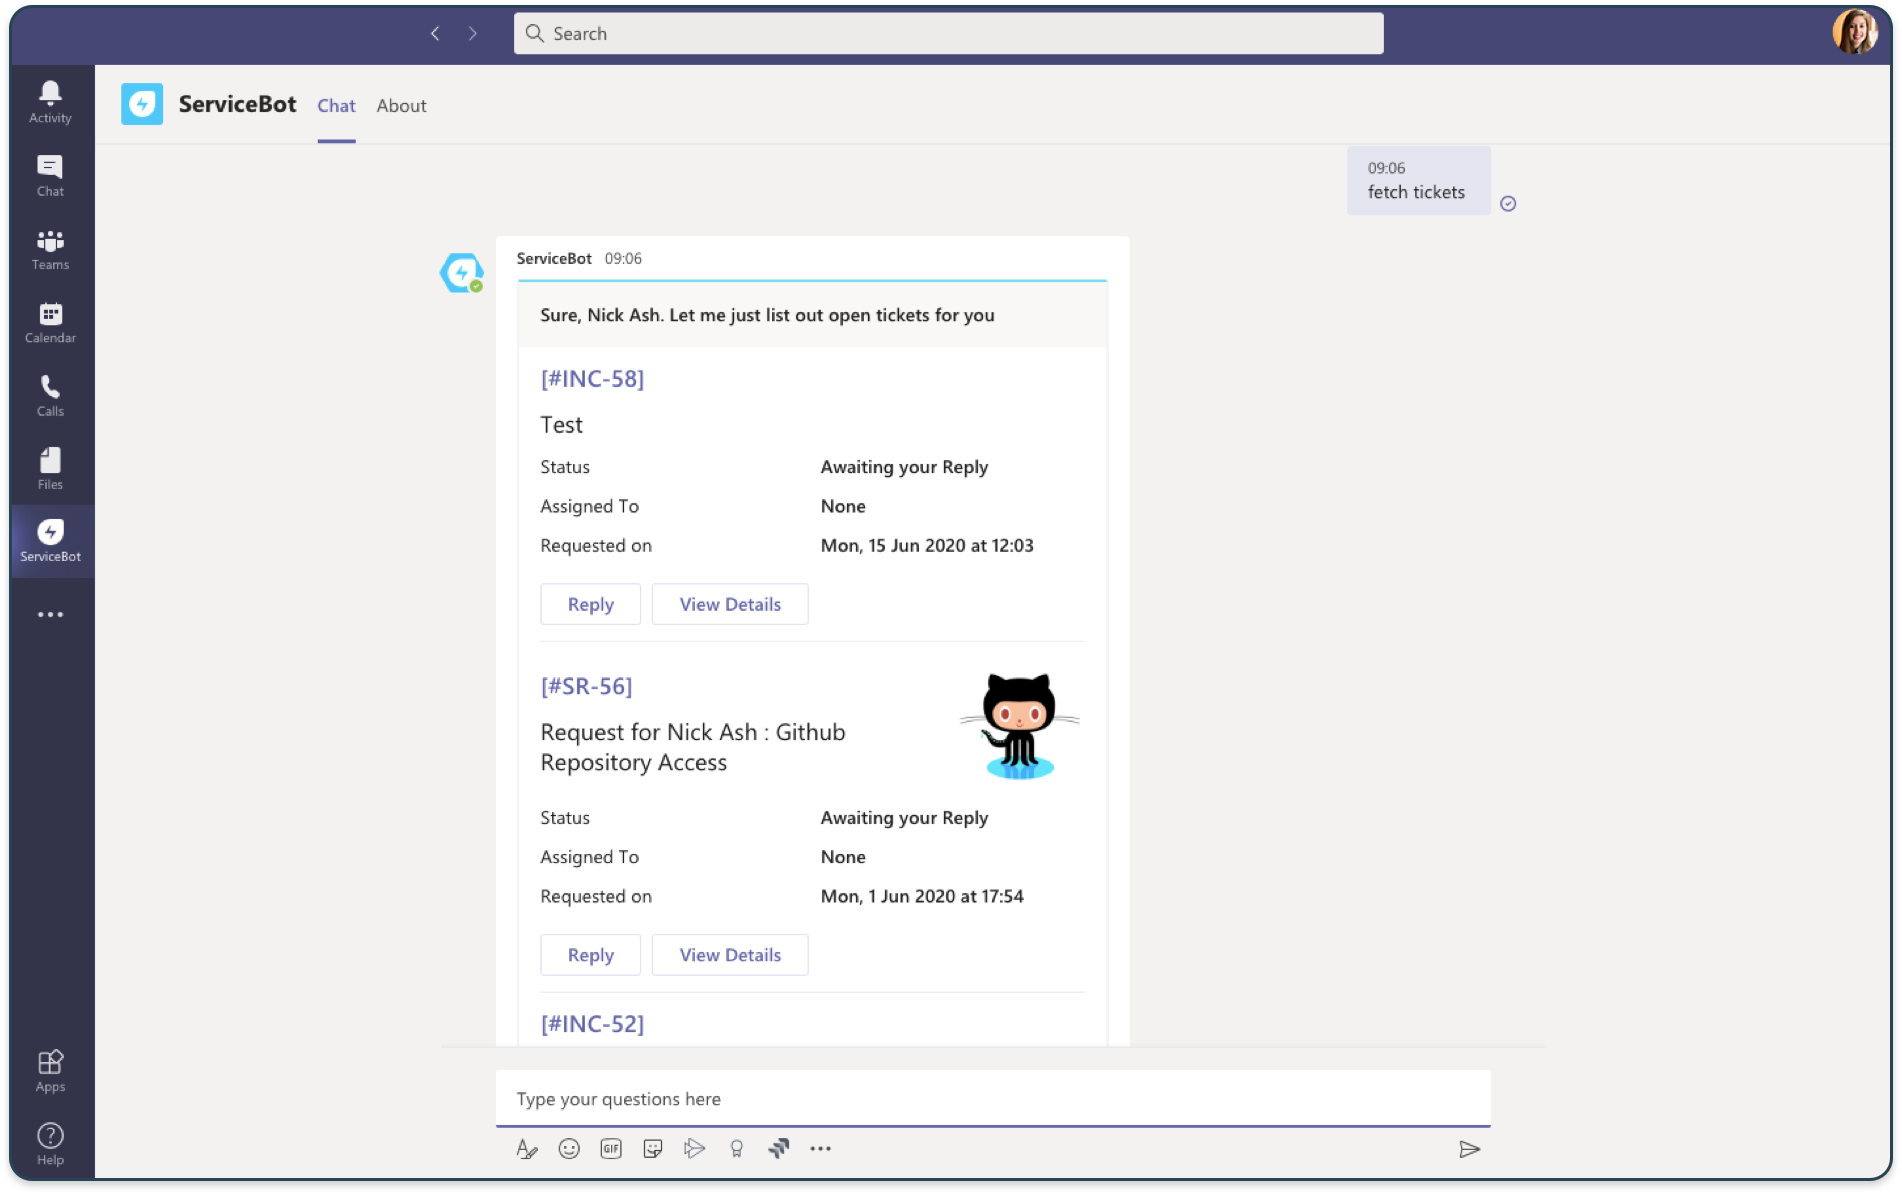This screenshot has height=1194, width=1902.
Task: Expand more compose options ellipsis
Action: (x=820, y=1149)
